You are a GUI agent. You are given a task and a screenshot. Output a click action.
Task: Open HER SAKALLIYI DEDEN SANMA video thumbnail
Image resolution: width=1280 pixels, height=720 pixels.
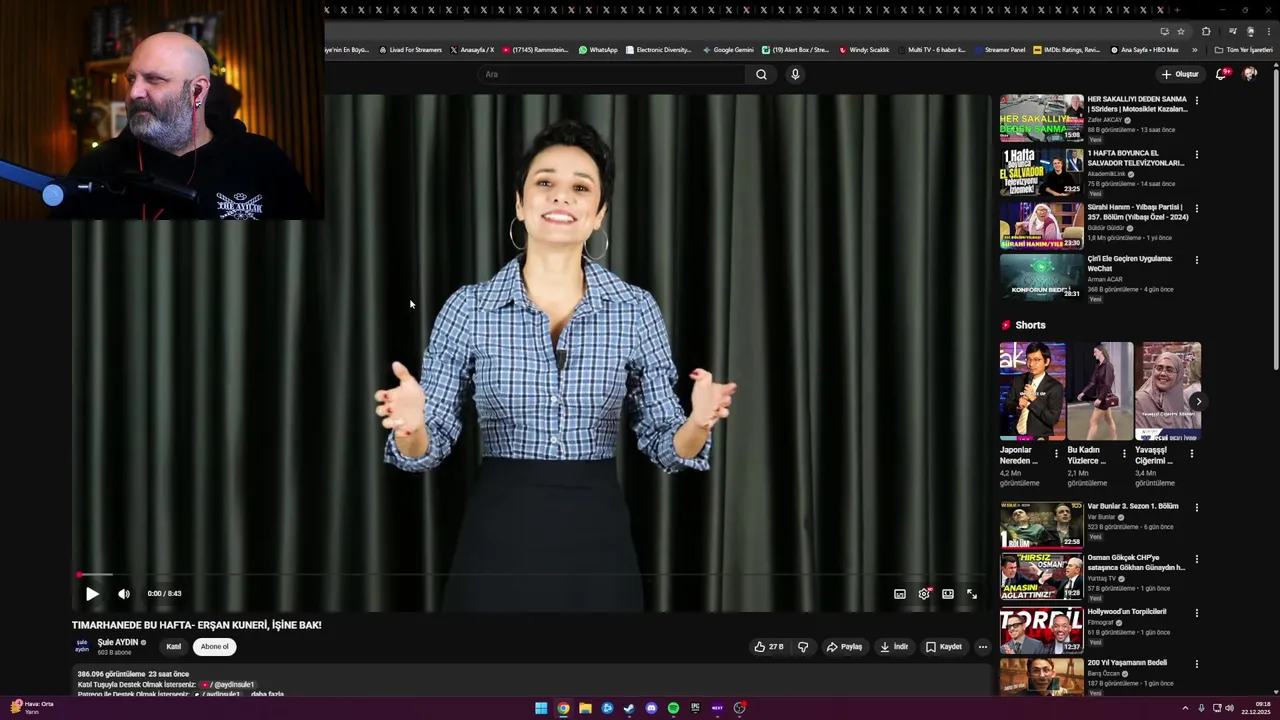(x=1041, y=118)
